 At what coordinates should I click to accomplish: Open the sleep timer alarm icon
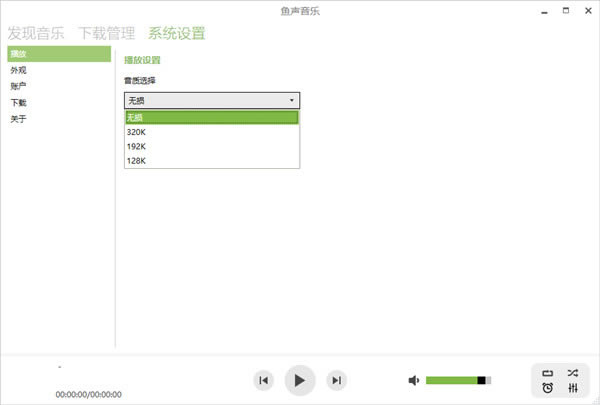(548, 388)
